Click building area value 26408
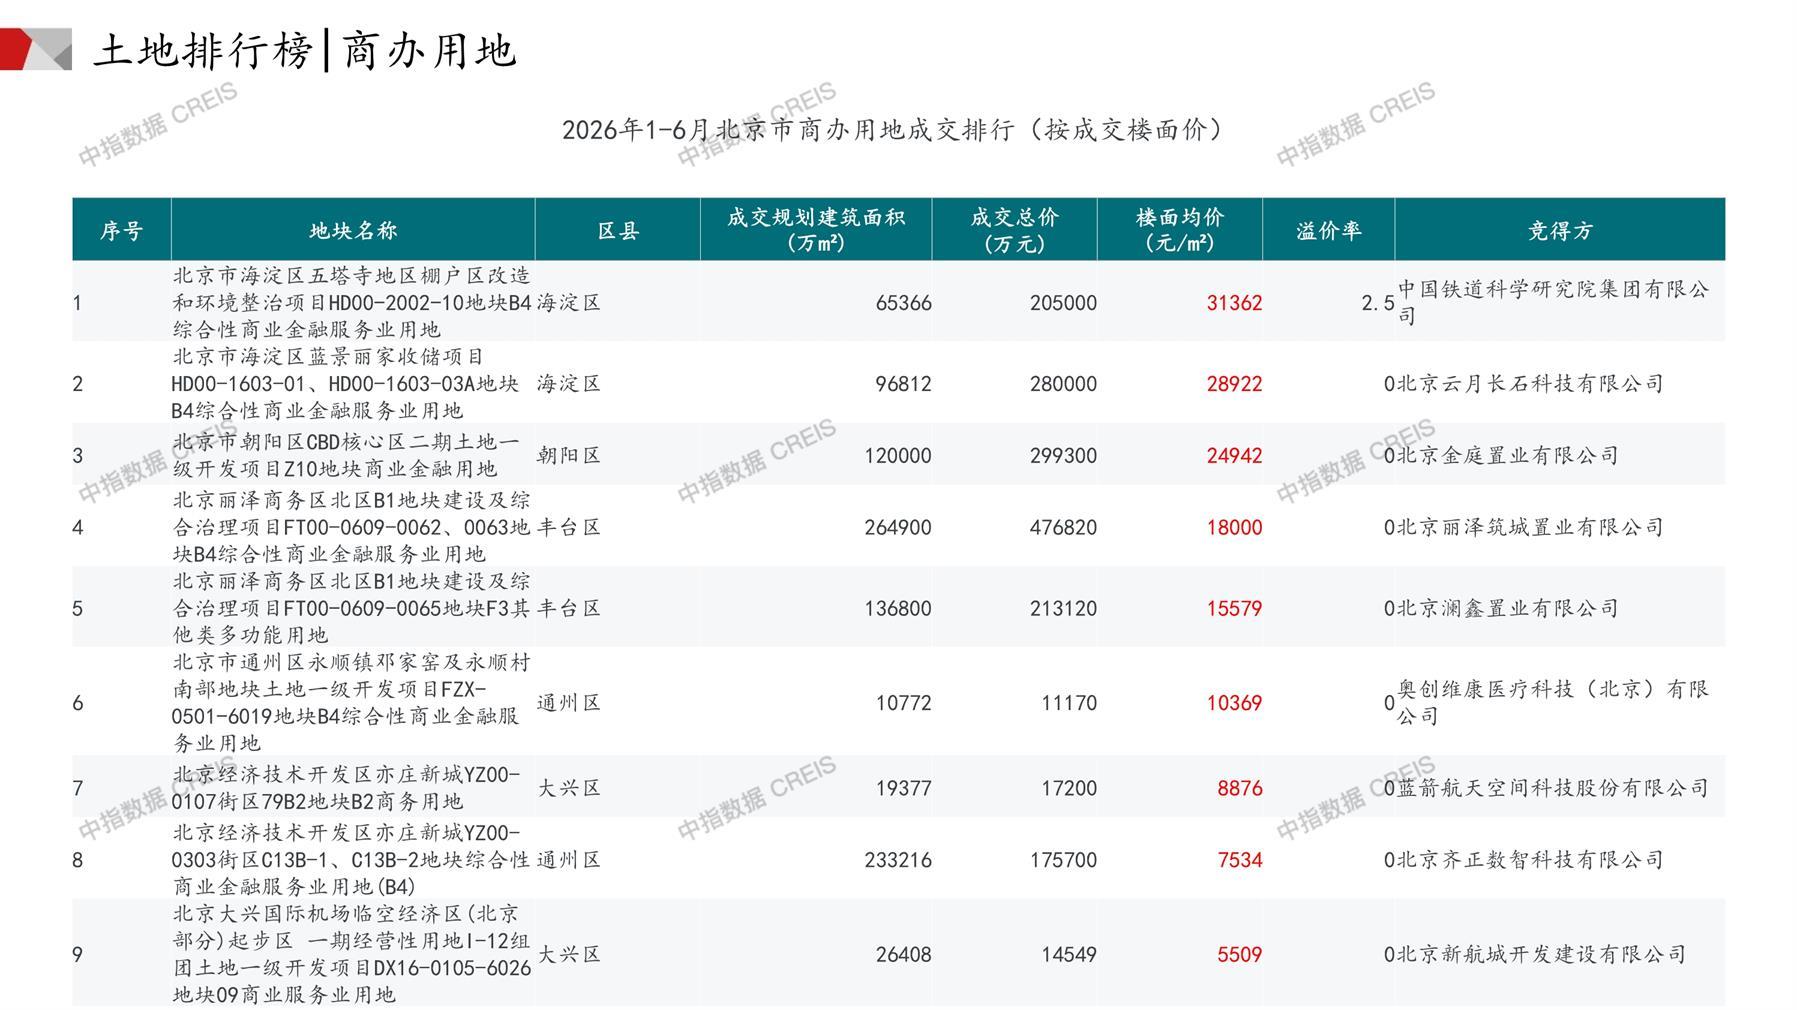Viewport: 1797px width, 1010px height. click(903, 955)
